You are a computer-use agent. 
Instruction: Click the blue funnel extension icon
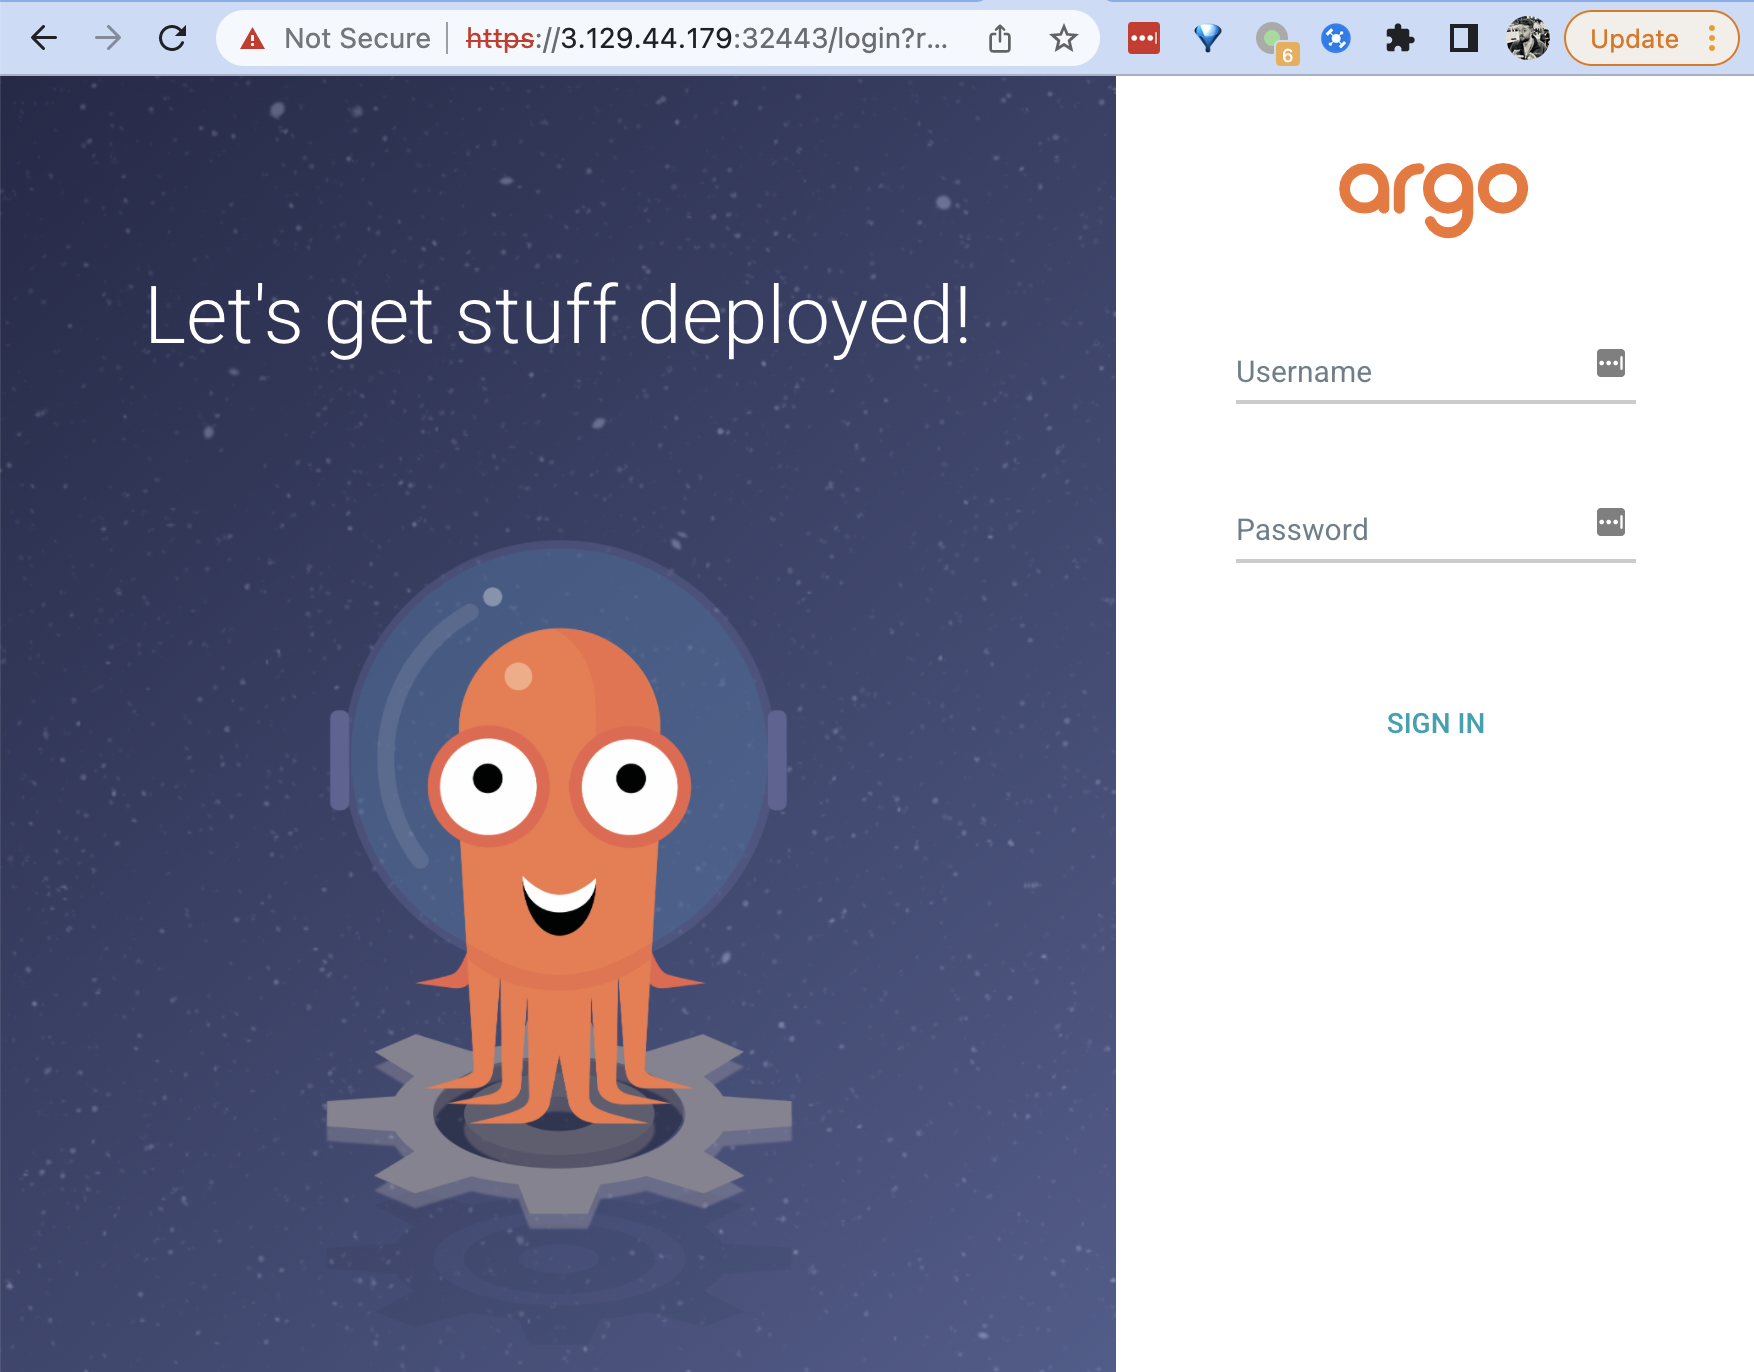pos(1208,39)
